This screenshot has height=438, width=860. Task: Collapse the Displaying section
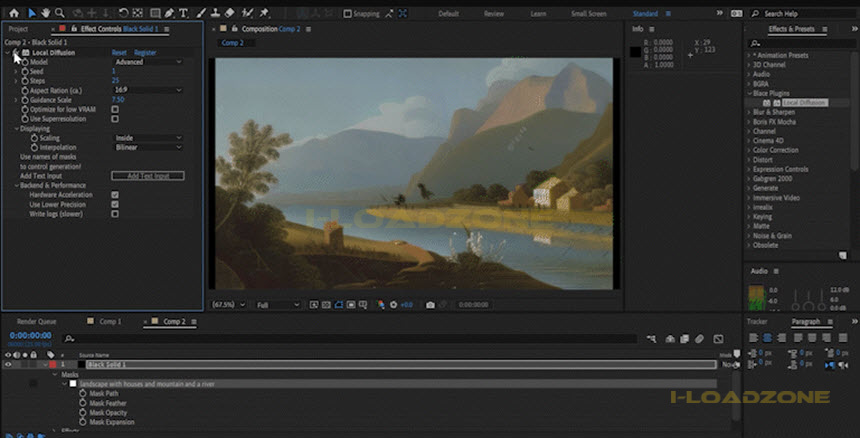[16, 129]
